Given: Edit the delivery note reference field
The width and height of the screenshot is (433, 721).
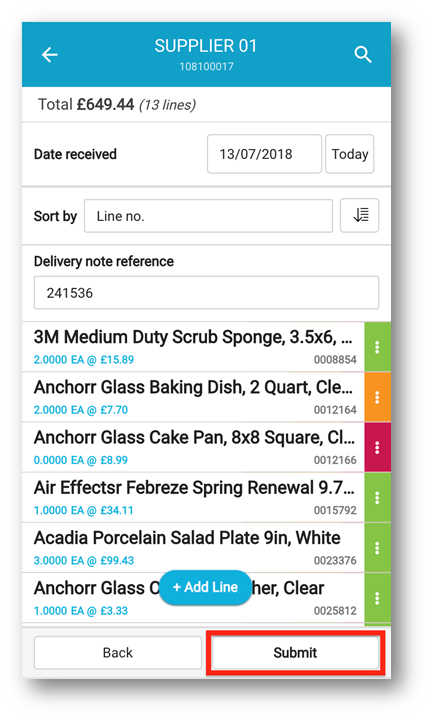Looking at the screenshot, I should pyautogui.click(x=206, y=292).
